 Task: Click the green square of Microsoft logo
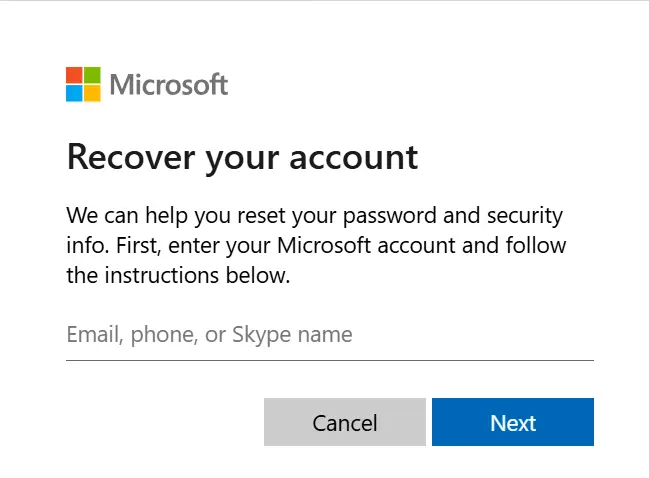[92, 76]
